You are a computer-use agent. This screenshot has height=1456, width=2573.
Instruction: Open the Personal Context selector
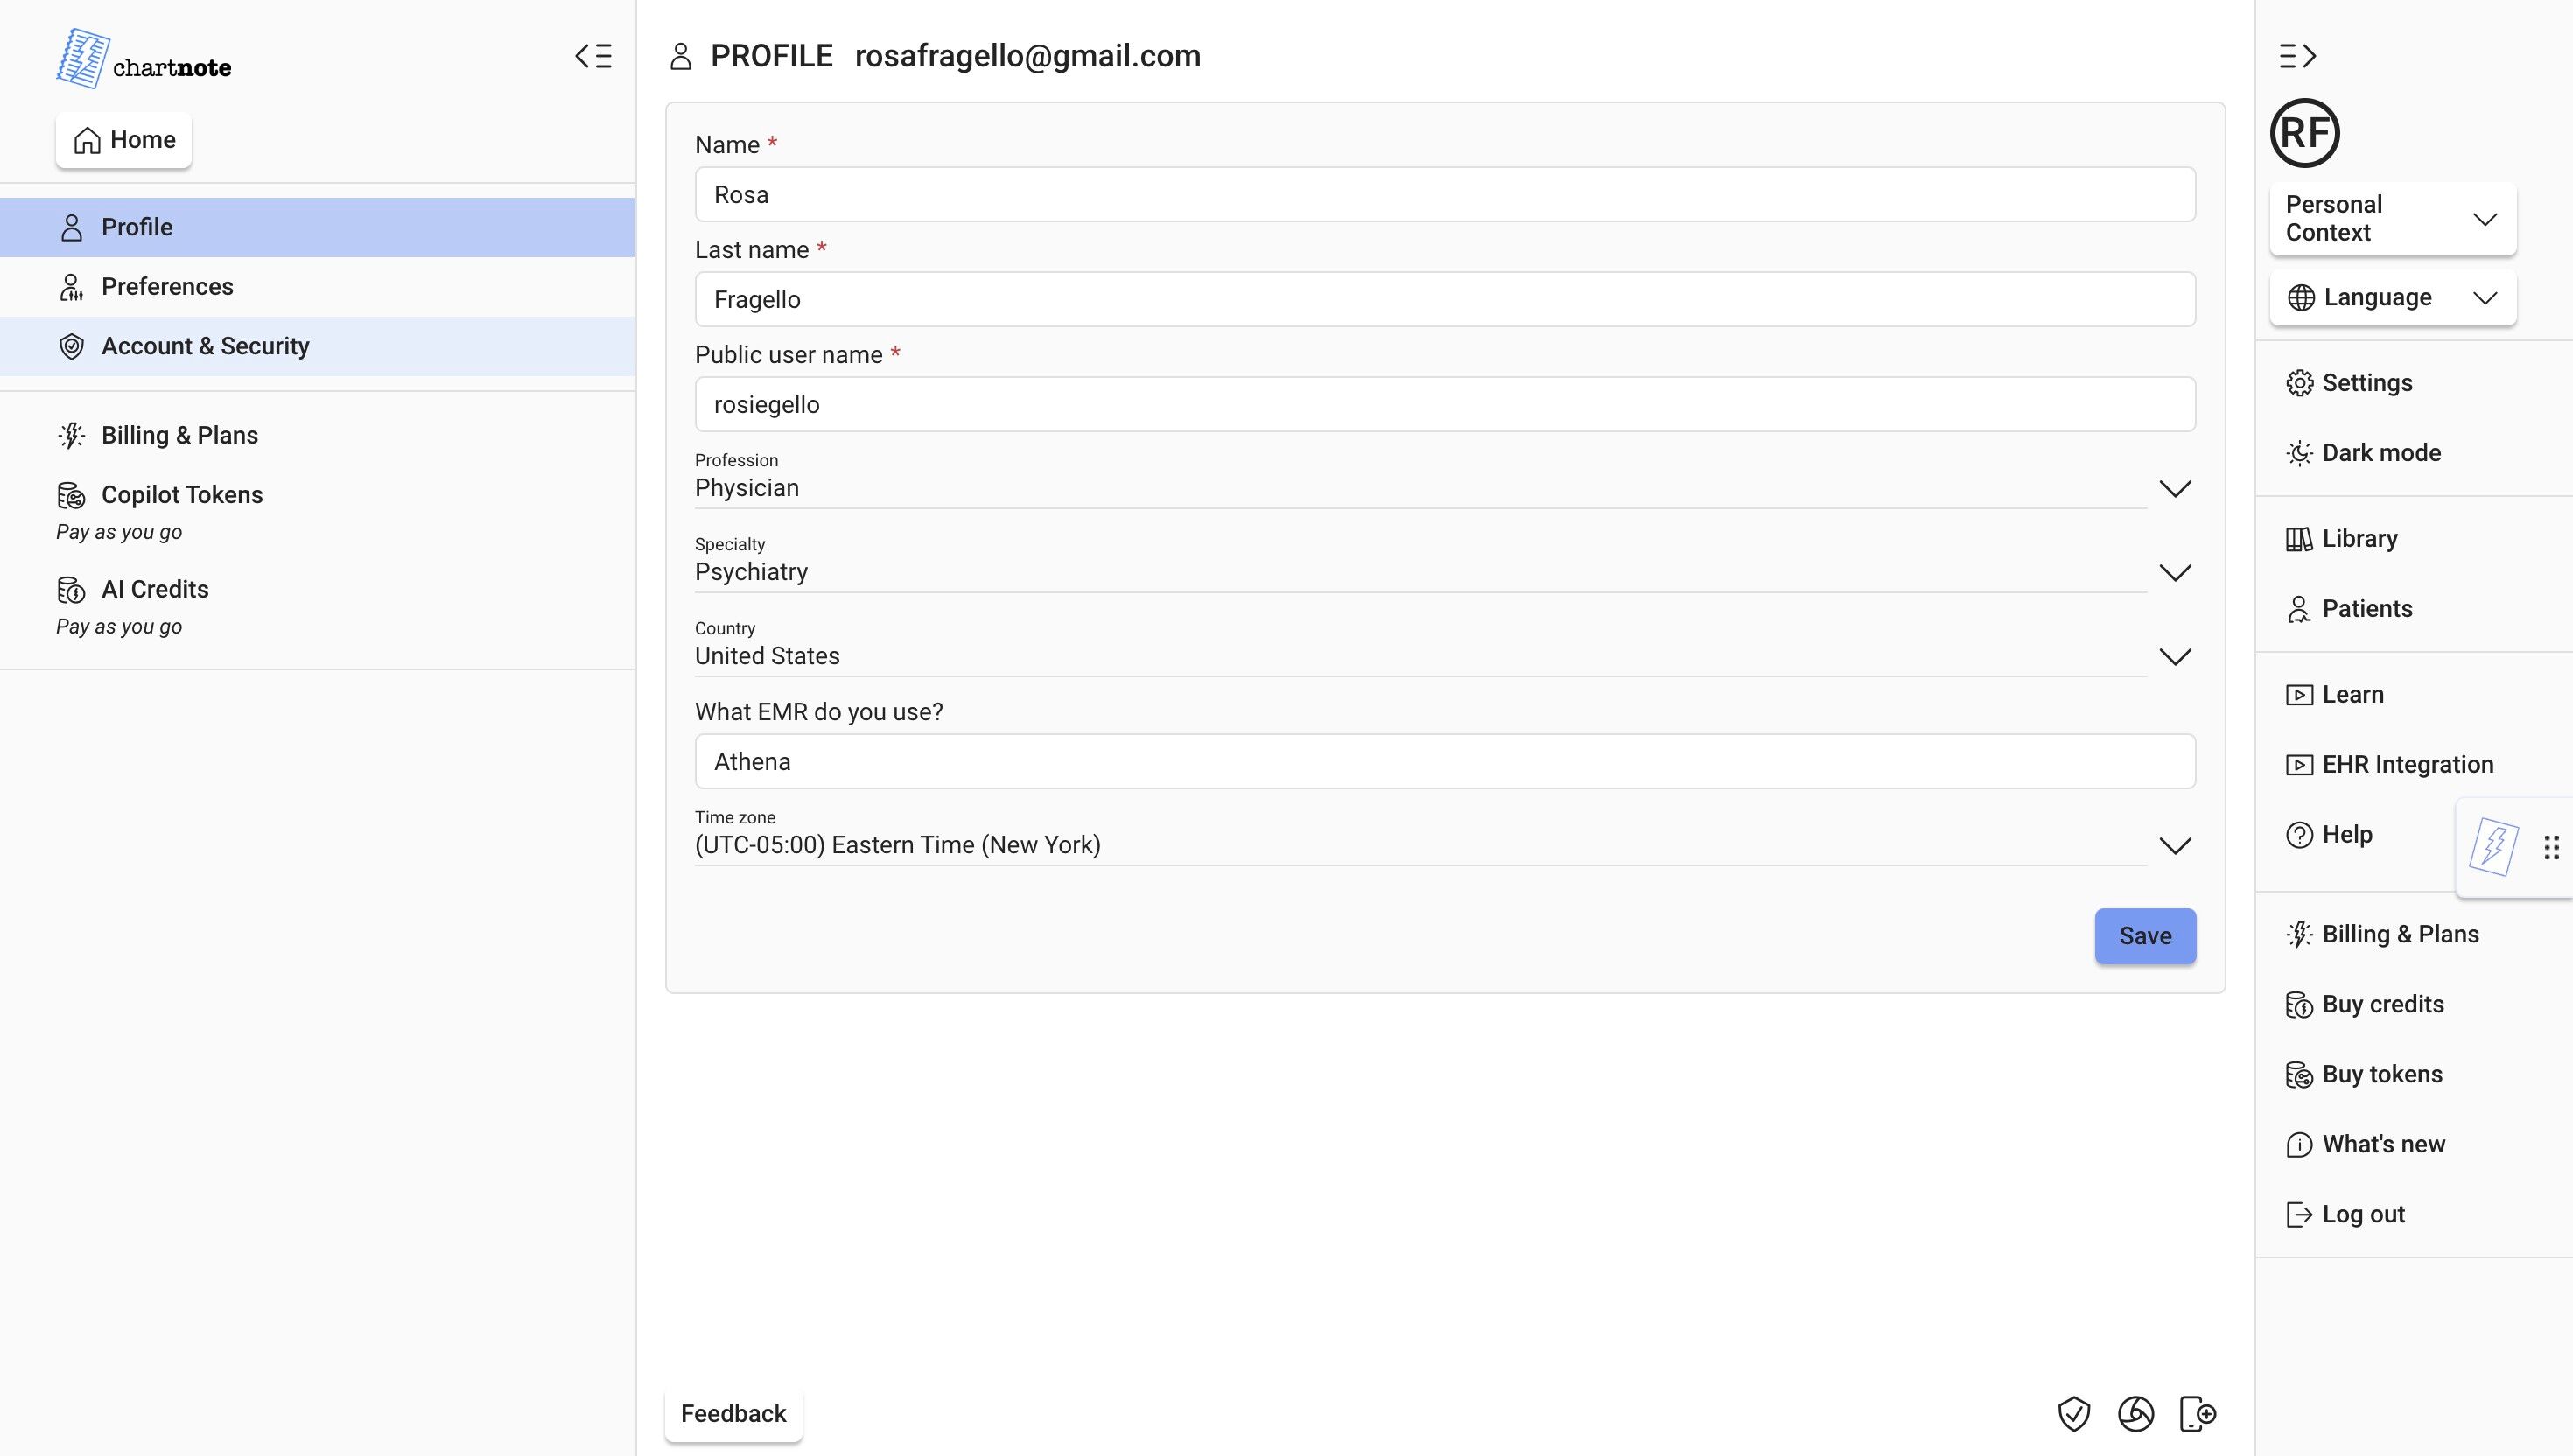click(x=2392, y=218)
